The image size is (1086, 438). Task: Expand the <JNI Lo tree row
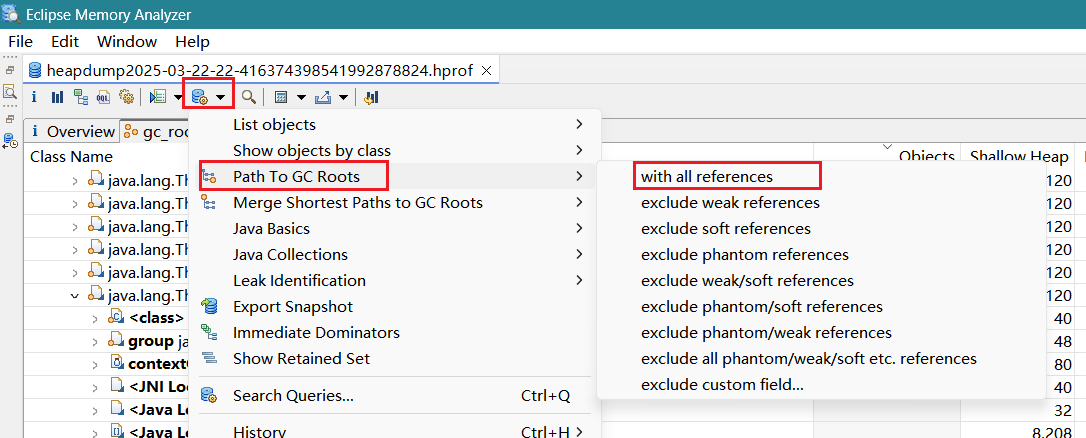click(96, 386)
